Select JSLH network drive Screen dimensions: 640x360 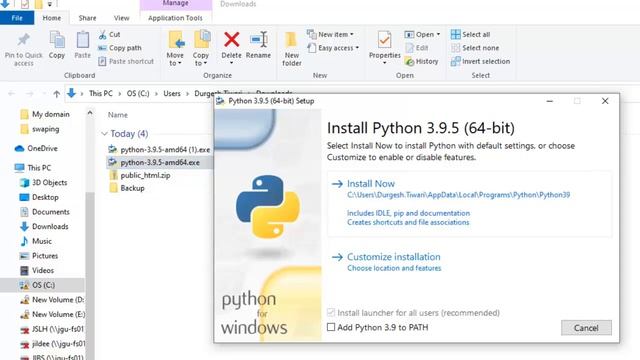(52, 329)
